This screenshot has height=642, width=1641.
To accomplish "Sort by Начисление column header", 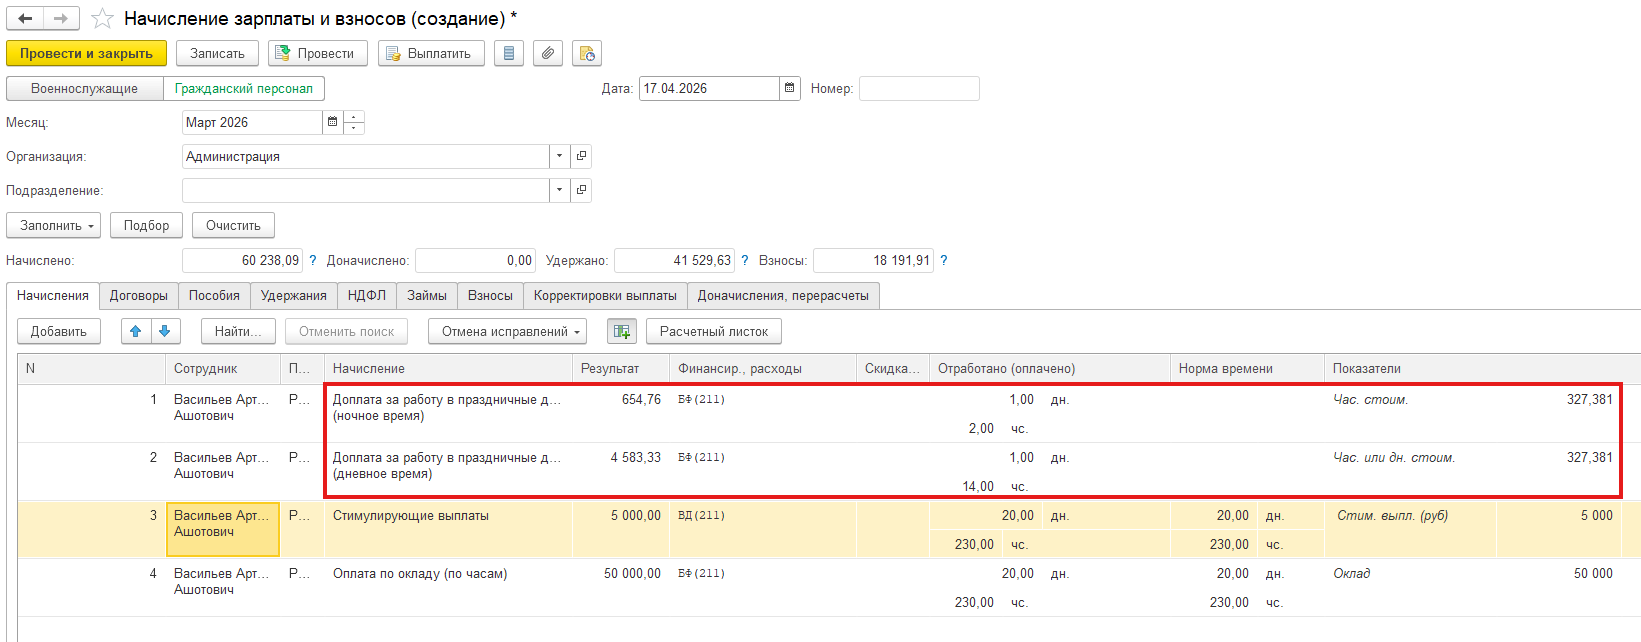I will tap(448, 368).
